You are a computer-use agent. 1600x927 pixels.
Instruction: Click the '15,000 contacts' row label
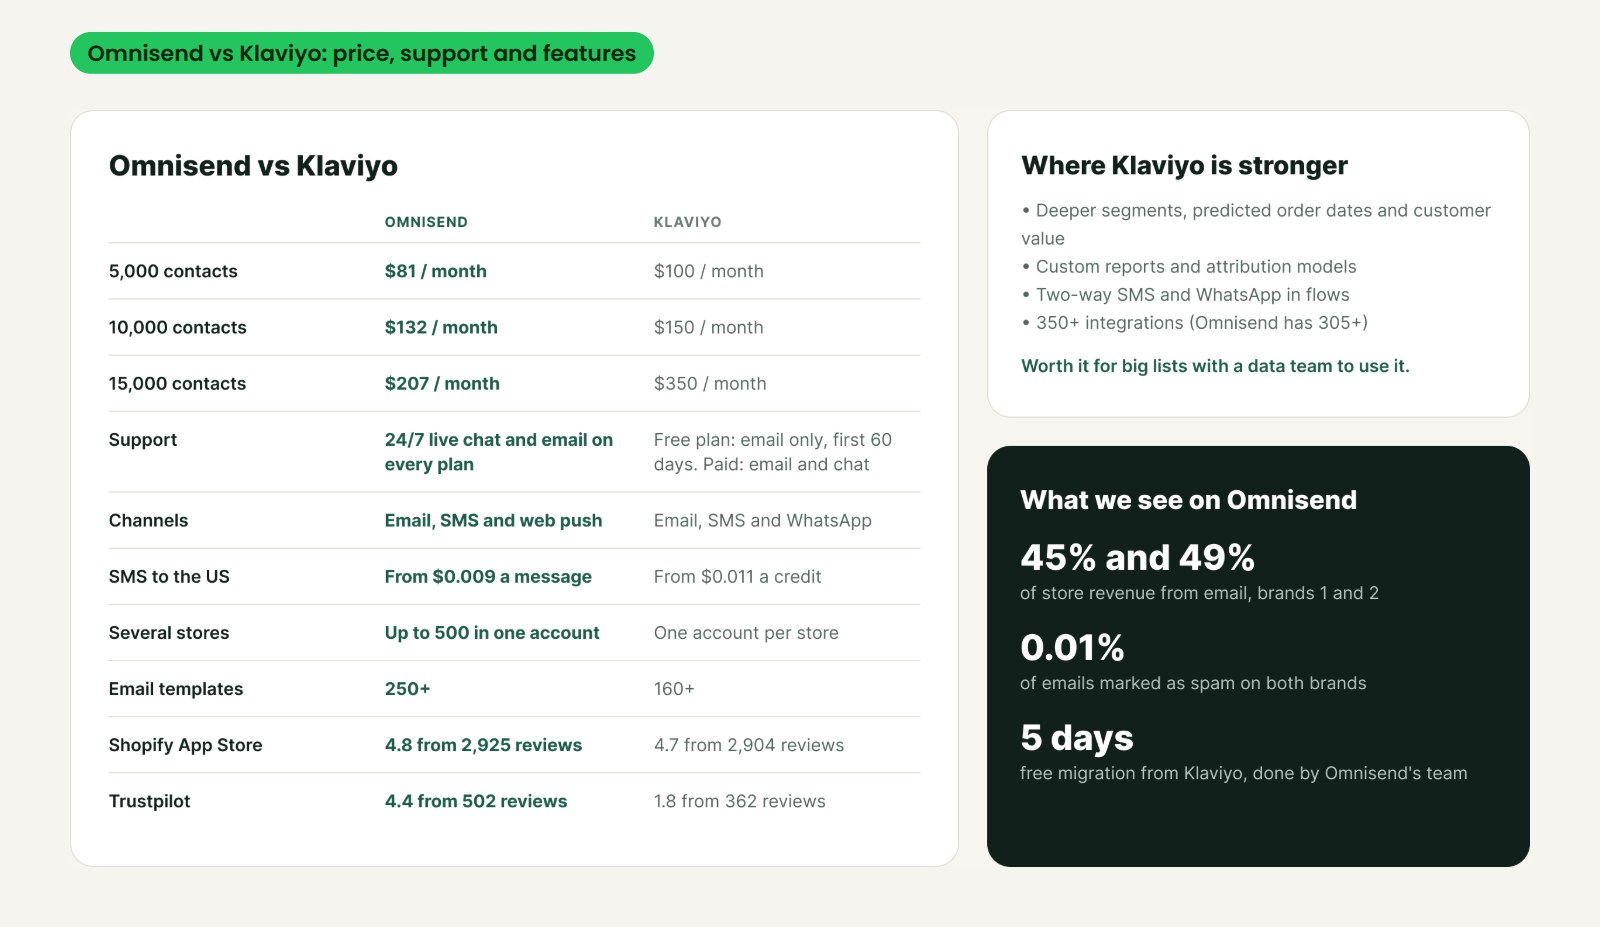(x=177, y=383)
